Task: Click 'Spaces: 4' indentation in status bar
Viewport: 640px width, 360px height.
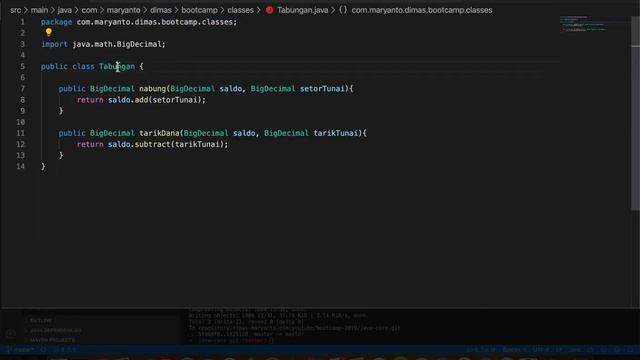Action: click(514, 350)
